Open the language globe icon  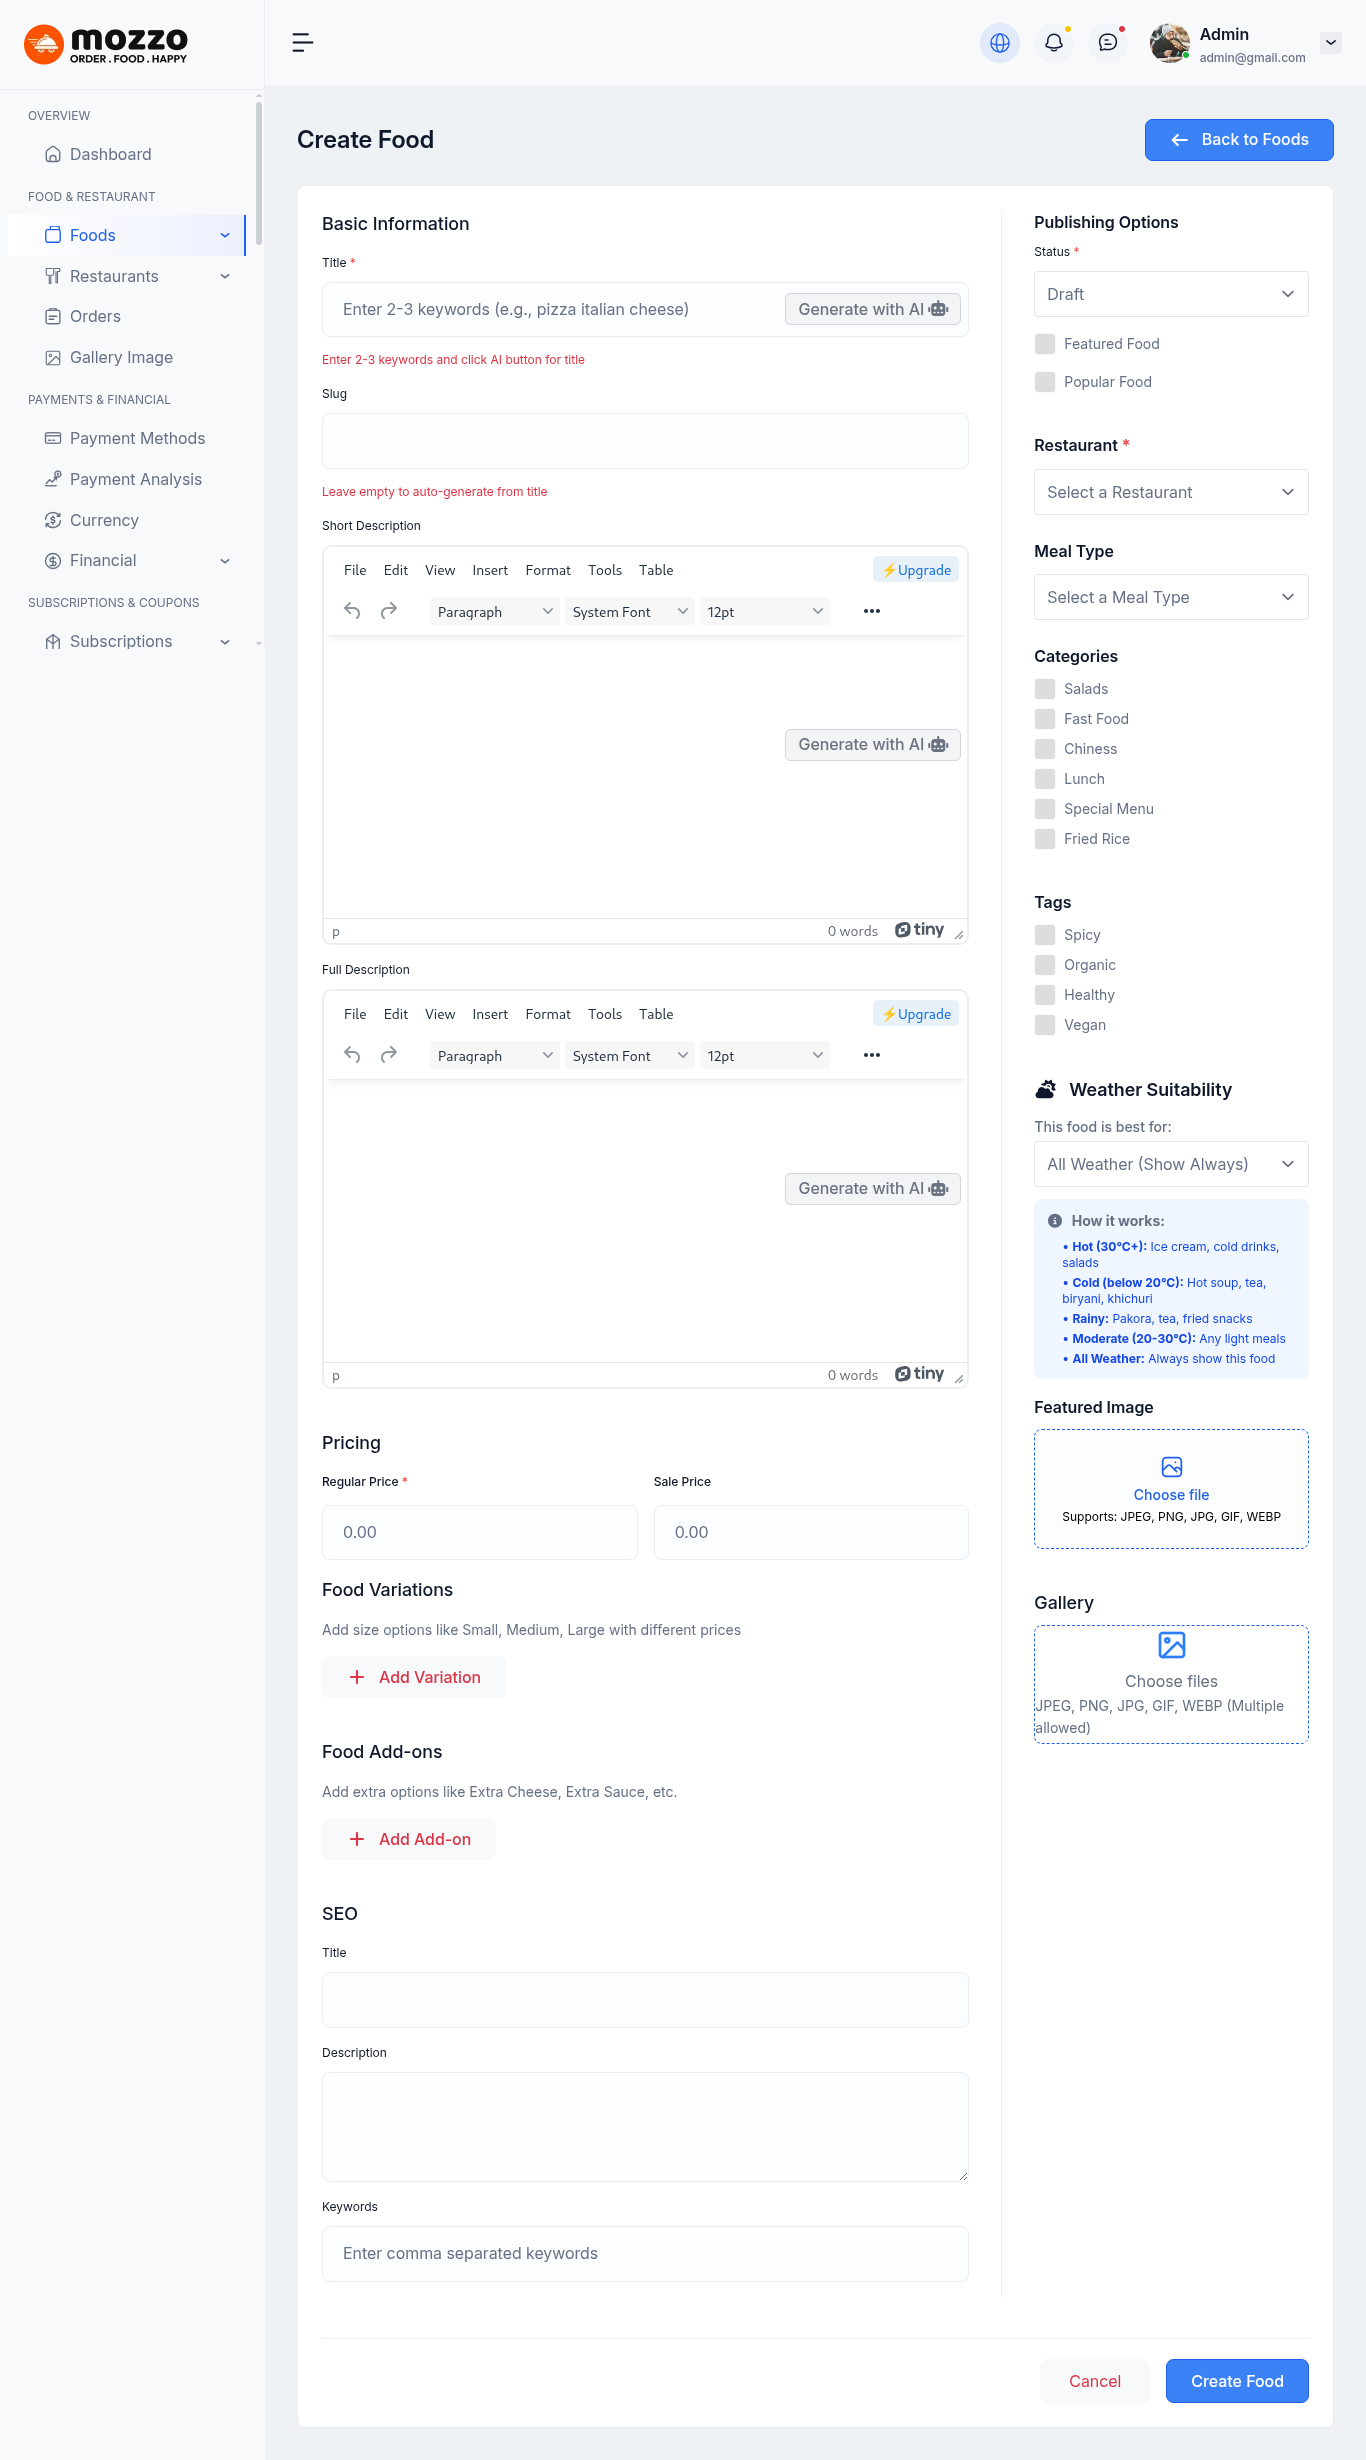tap(999, 43)
